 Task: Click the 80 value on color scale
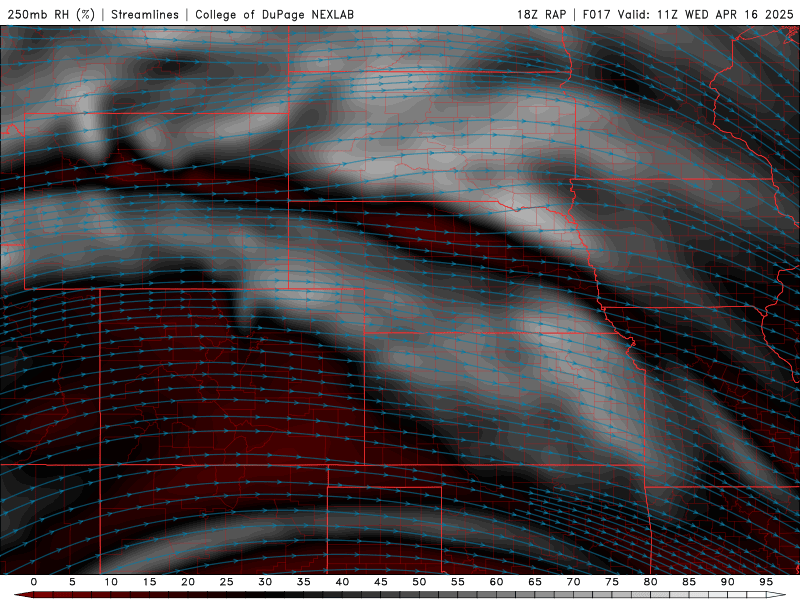coord(650,582)
